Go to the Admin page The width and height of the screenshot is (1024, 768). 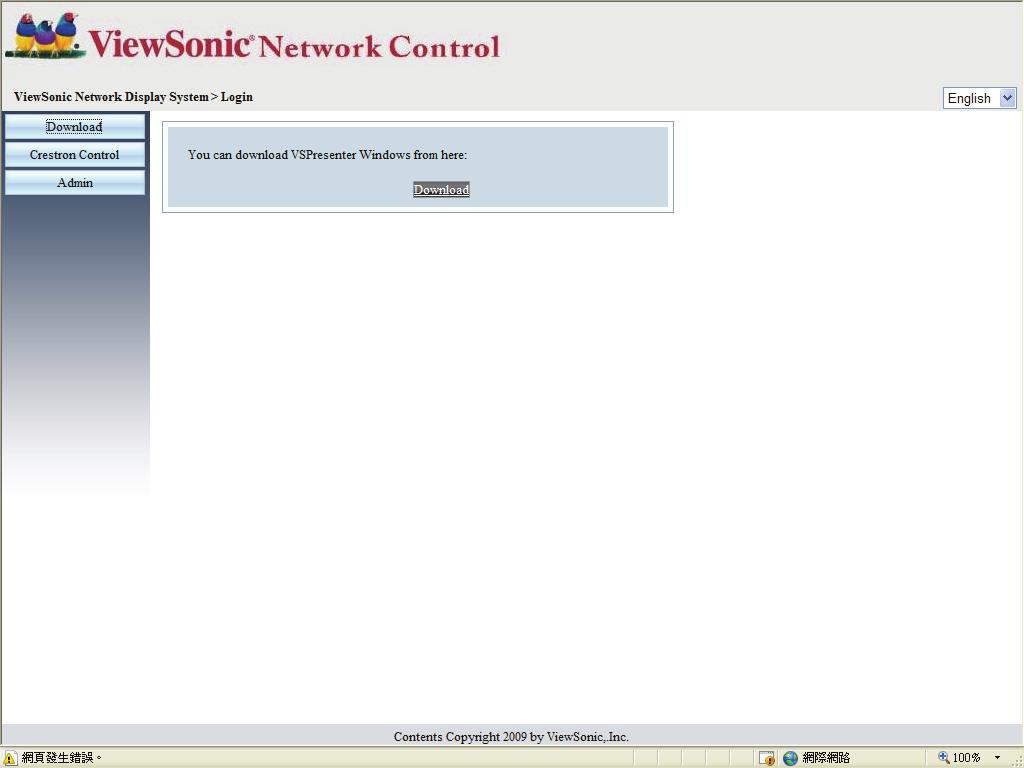pyautogui.click(x=74, y=183)
